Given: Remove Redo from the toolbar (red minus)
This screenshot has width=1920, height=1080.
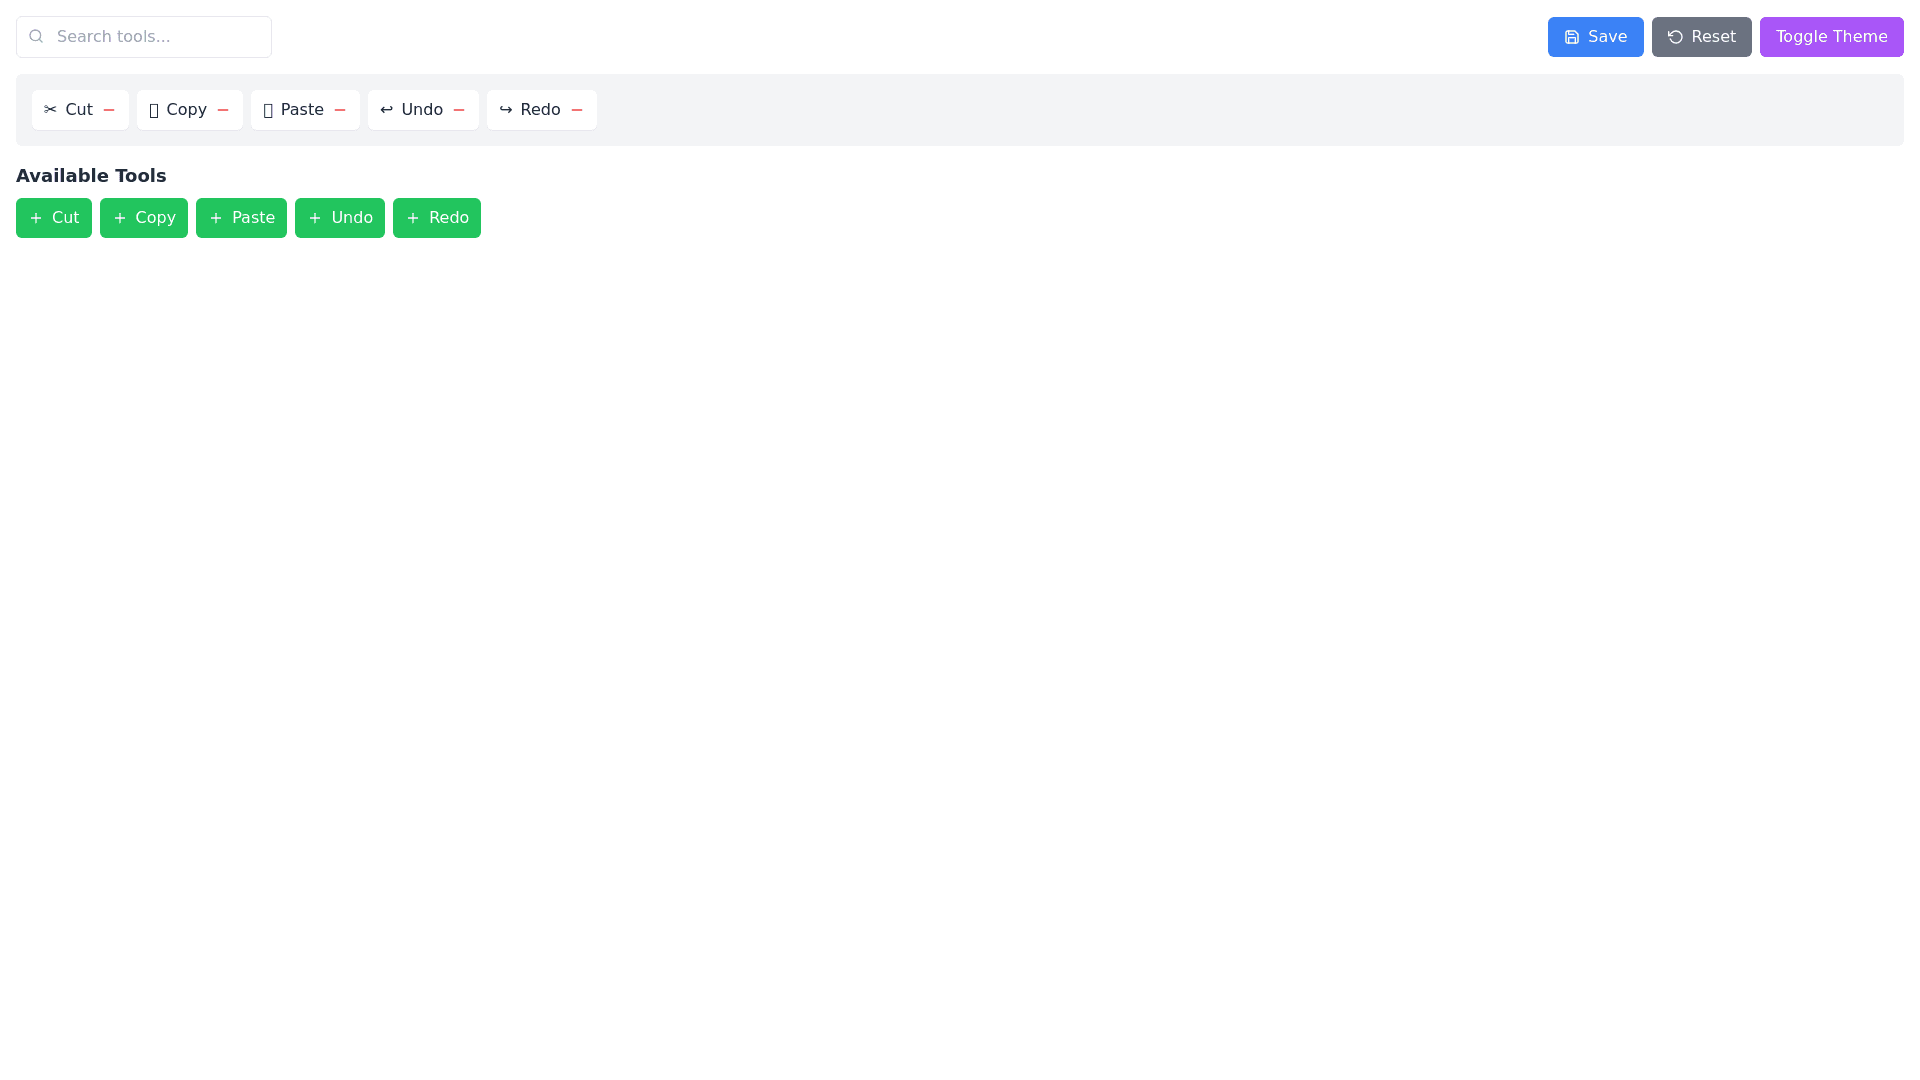Looking at the screenshot, I should pos(577,110).
